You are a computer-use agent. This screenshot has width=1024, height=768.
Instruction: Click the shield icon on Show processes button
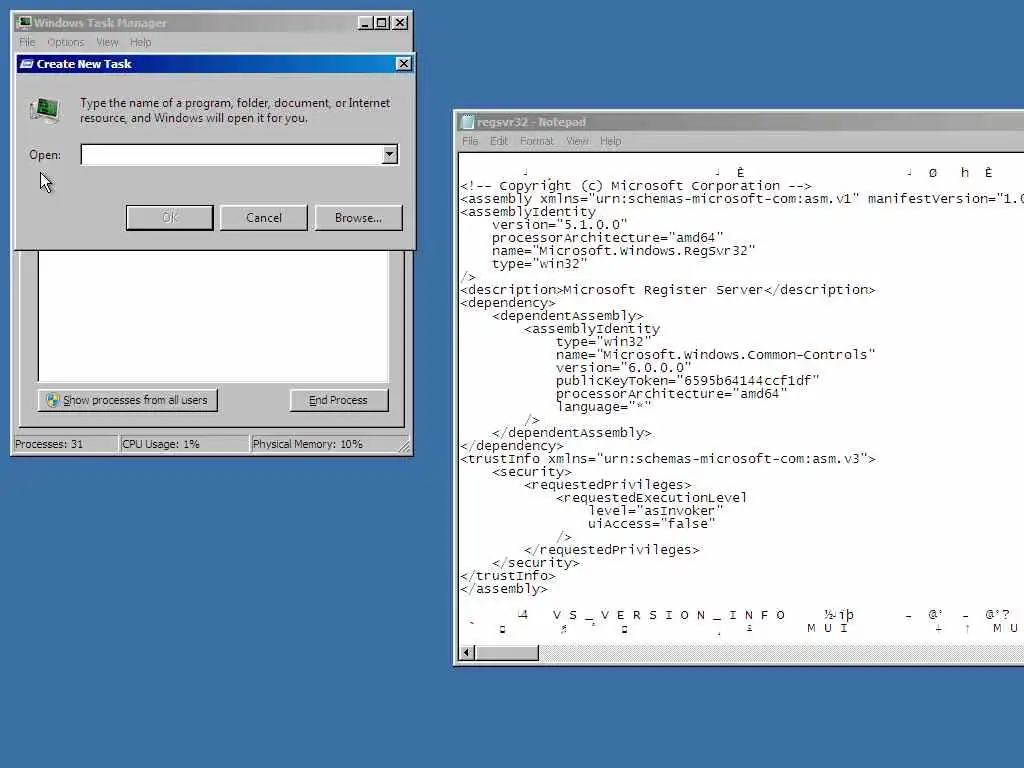pos(53,400)
